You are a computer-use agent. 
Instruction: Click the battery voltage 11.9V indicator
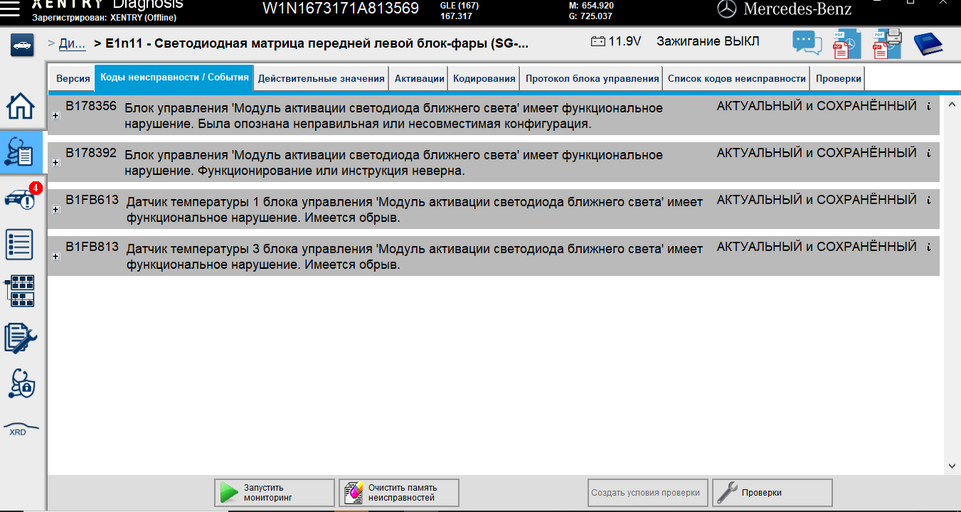[616, 42]
